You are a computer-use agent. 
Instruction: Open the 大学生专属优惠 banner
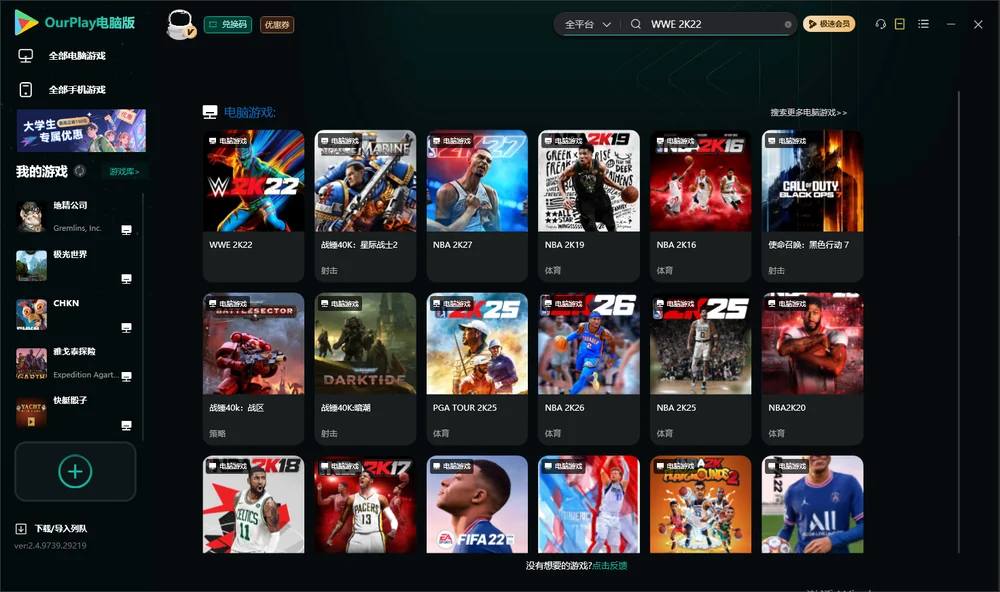coord(81,130)
